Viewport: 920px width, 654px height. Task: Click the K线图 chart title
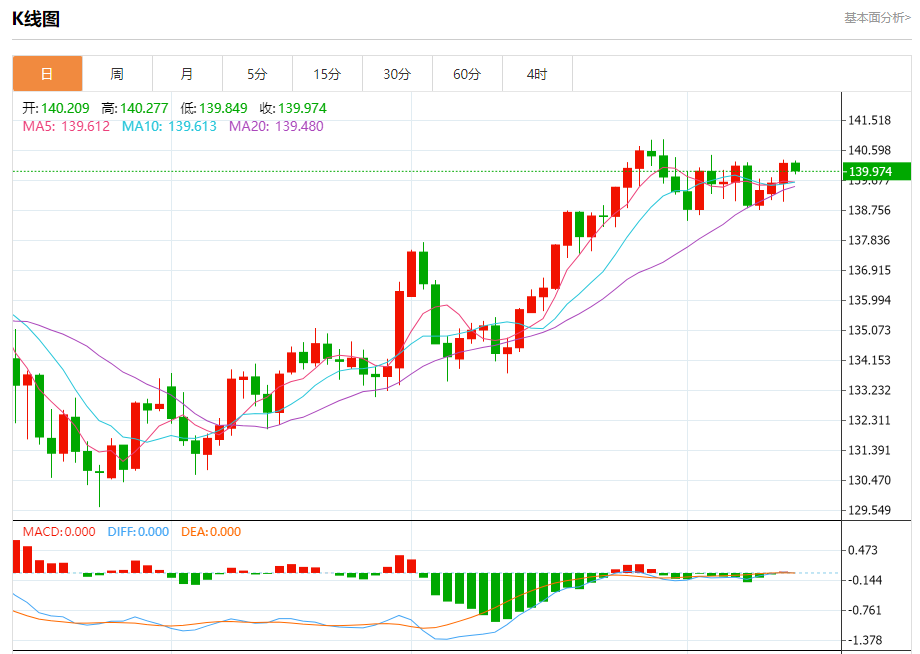point(36,19)
